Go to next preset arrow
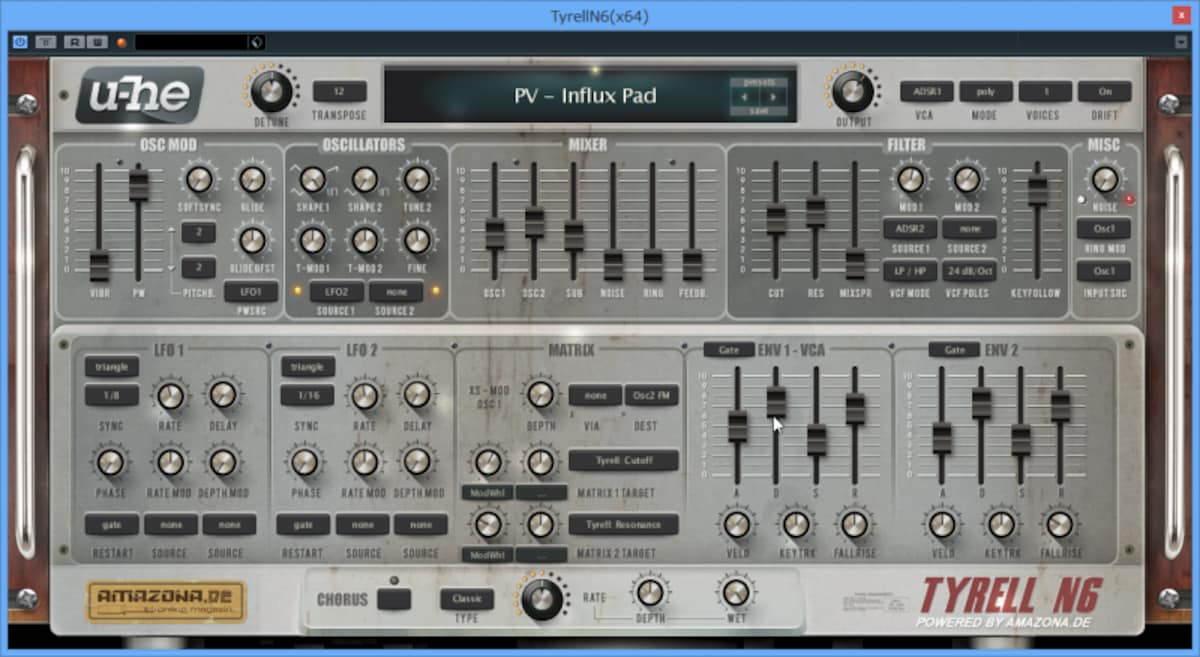 (773, 97)
